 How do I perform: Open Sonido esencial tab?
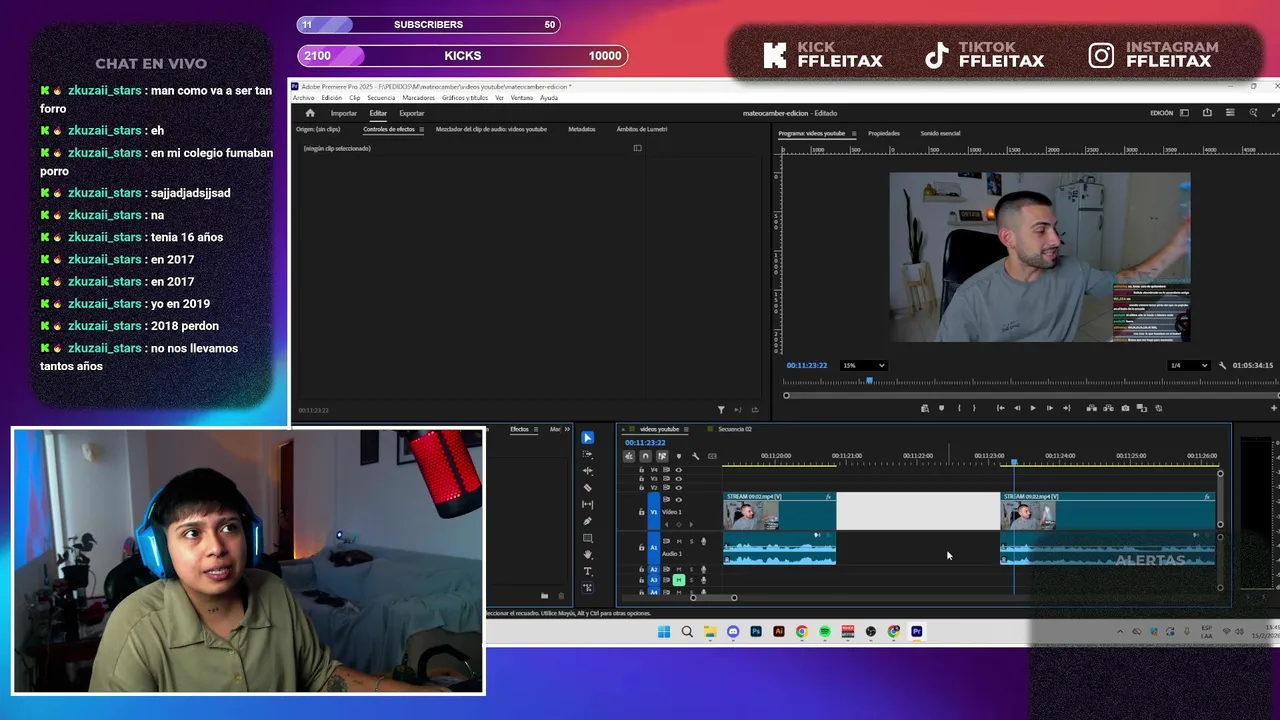(940, 134)
